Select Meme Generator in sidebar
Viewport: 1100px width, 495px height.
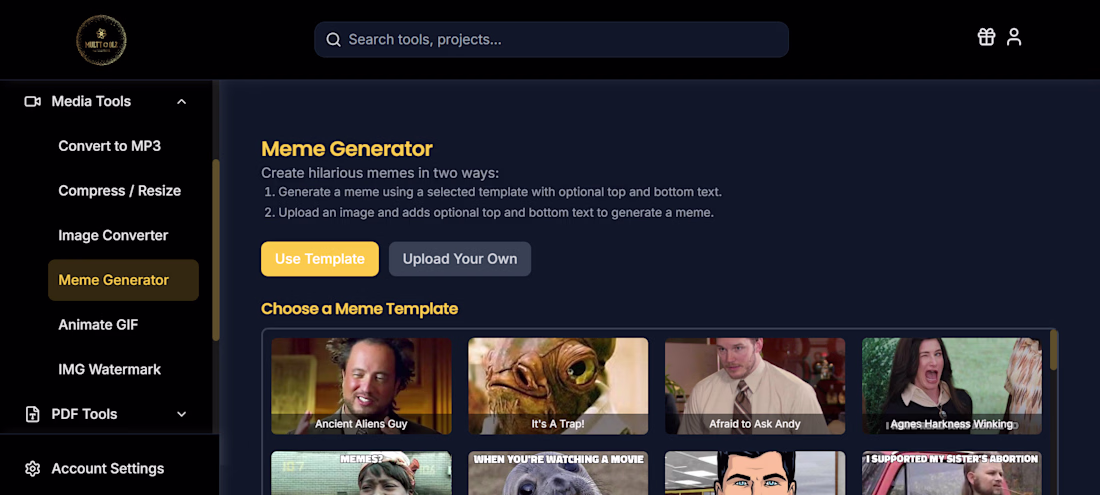coord(123,280)
